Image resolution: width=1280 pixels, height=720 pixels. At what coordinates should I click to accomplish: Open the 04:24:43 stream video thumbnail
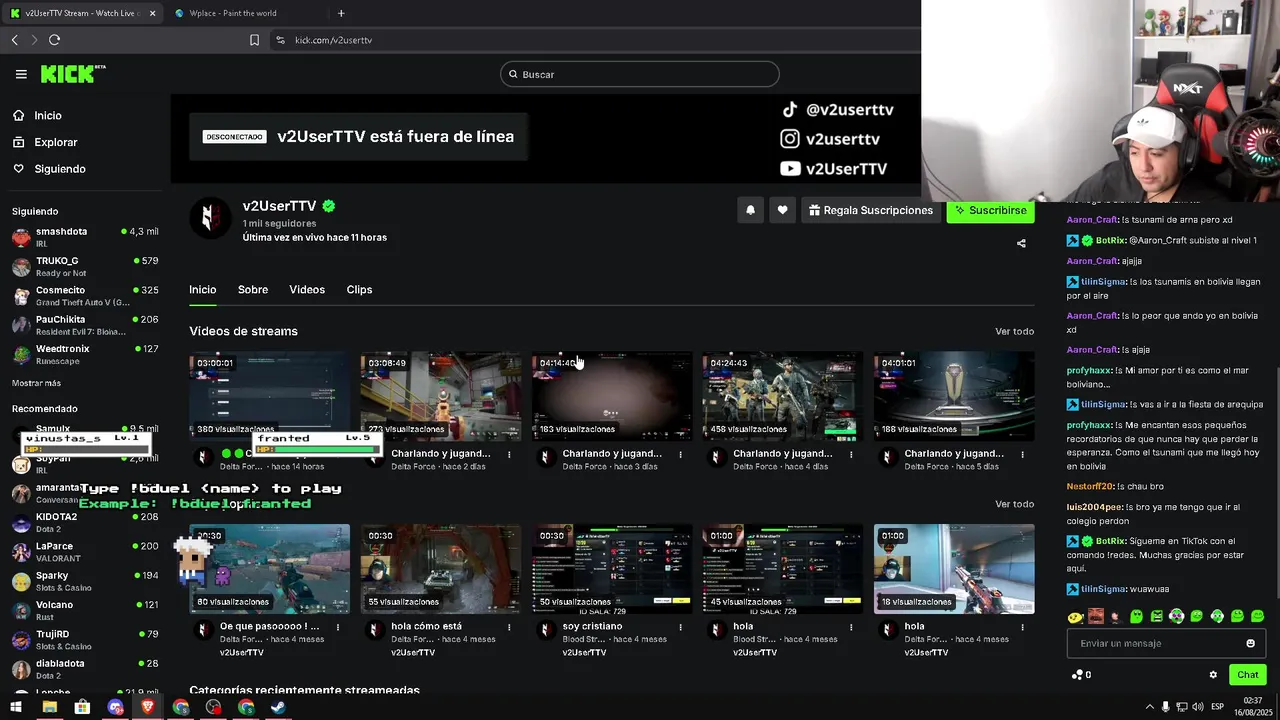point(783,396)
